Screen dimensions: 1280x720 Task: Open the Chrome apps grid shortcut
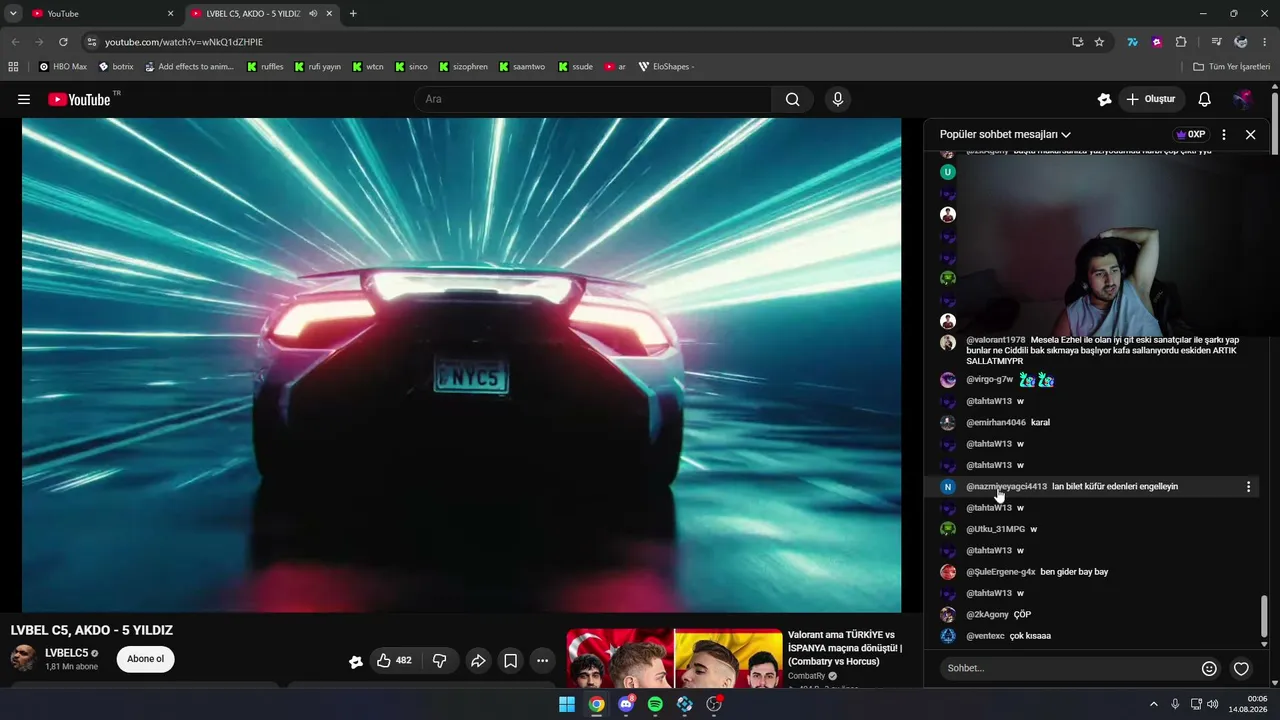click(x=13, y=67)
